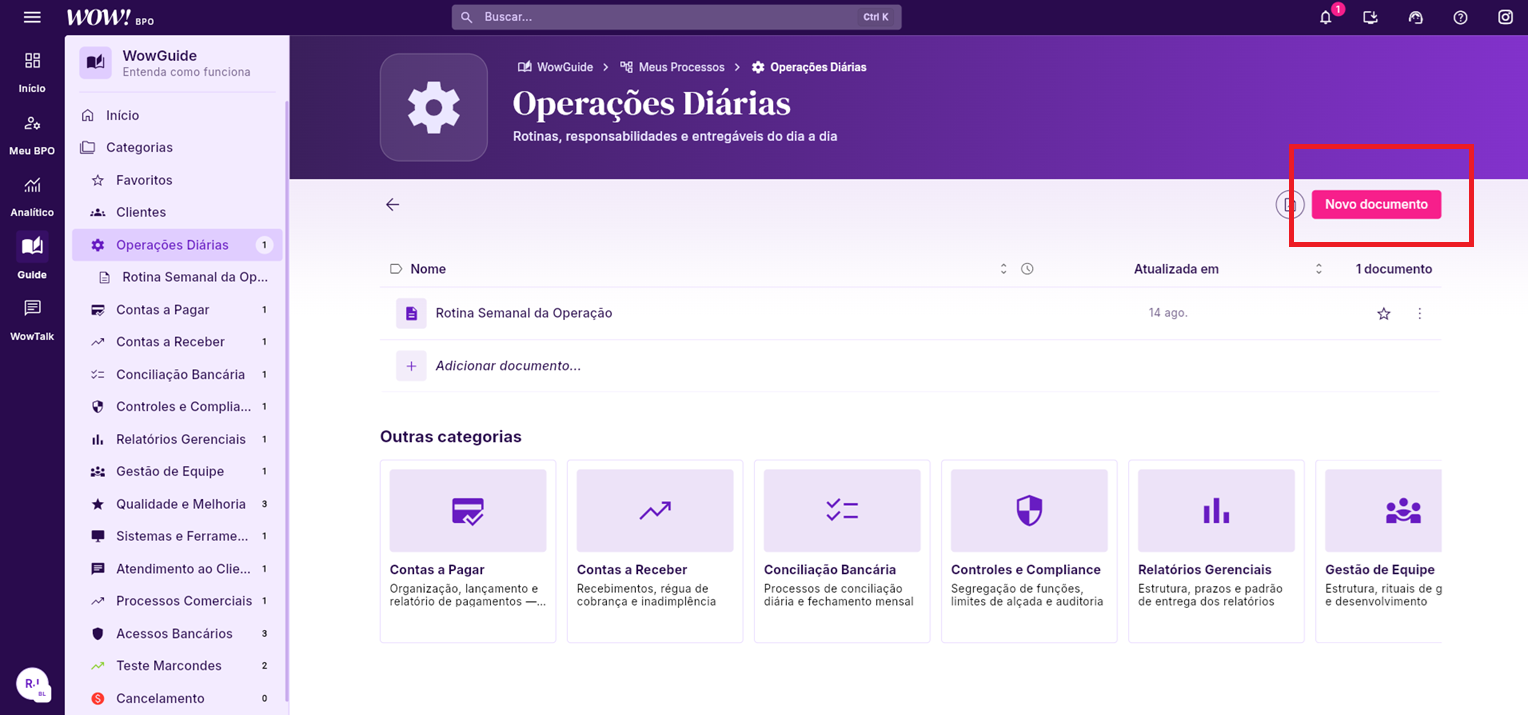Image resolution: width=1528 pixels, height=715 pixels.
Task: Open Processos Comerciais in sidebar
Action: [176, 601]
